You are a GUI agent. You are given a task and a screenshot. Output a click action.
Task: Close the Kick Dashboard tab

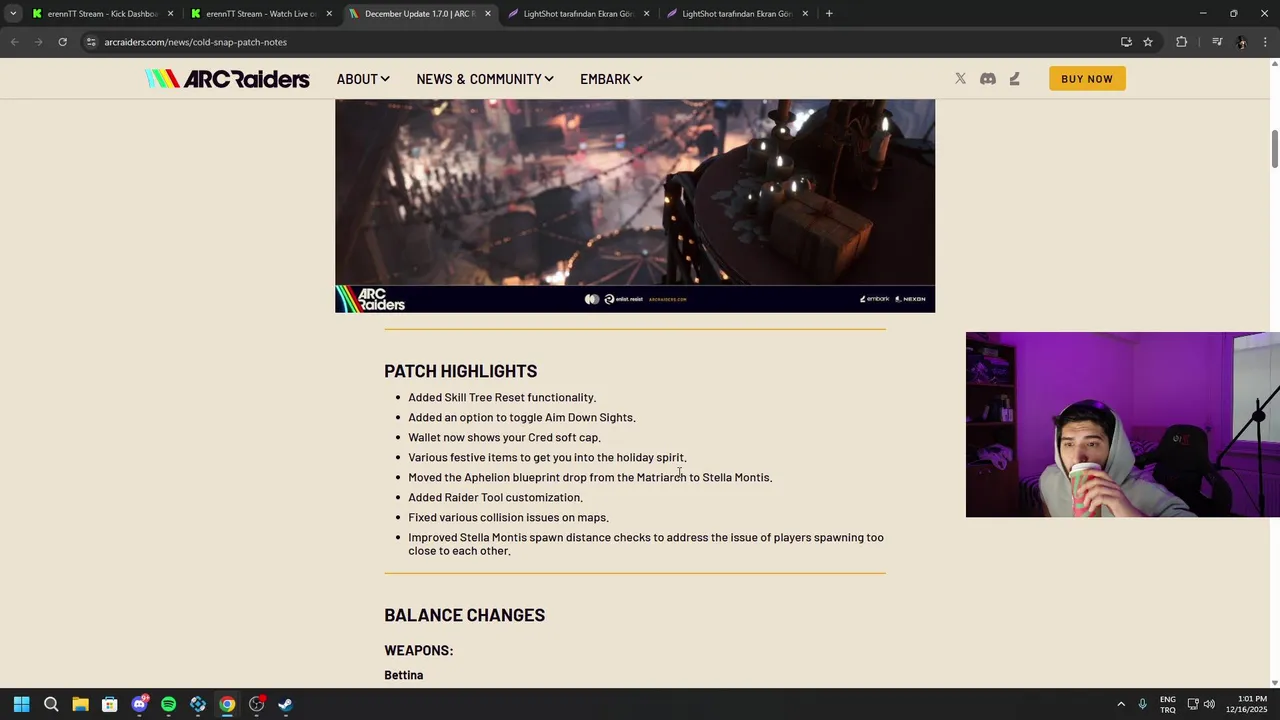[x=170, y=14]
